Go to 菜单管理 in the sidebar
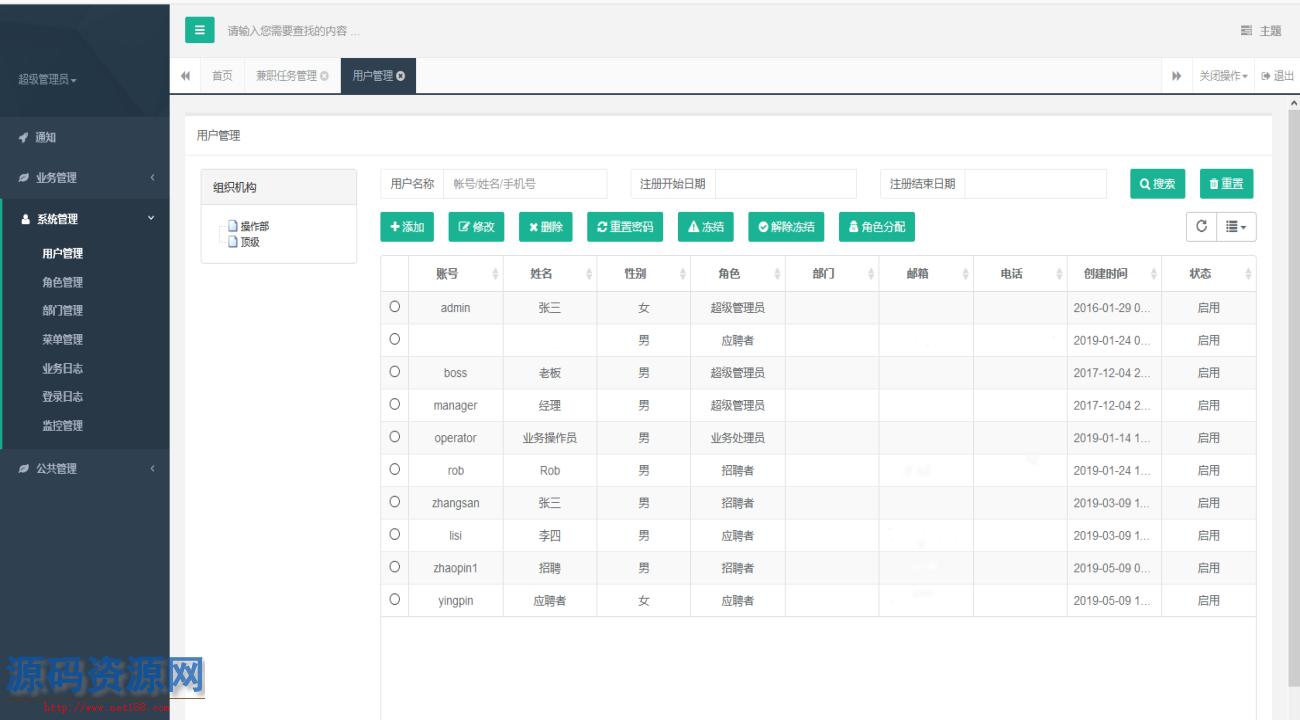The image size is (1300, 720). [x=63, y=340]
